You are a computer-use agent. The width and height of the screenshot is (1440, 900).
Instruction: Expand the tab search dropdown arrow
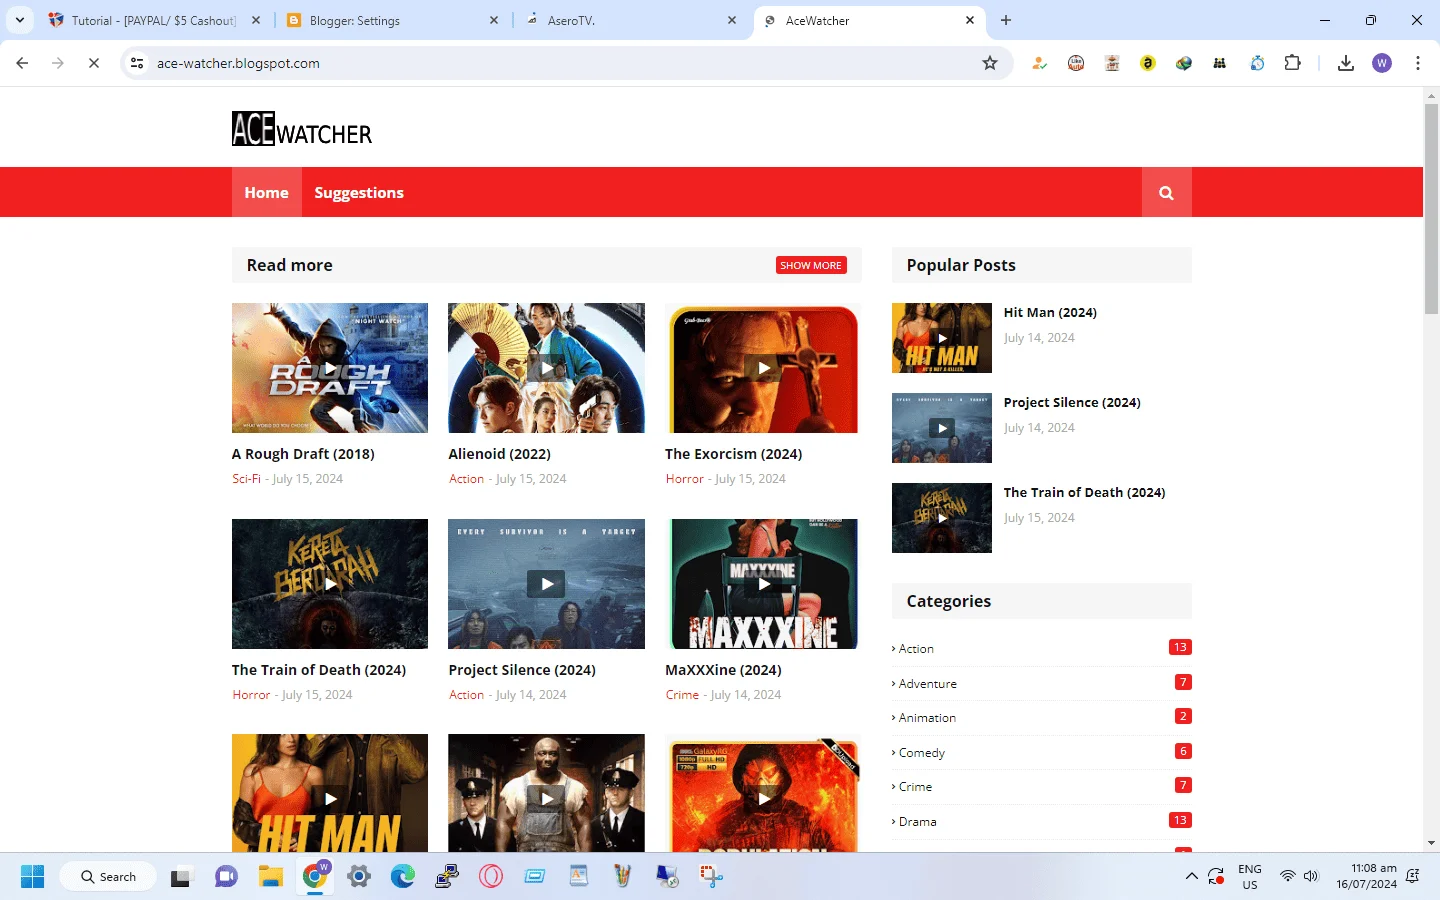pyautogui.click(x=20, y=20)
